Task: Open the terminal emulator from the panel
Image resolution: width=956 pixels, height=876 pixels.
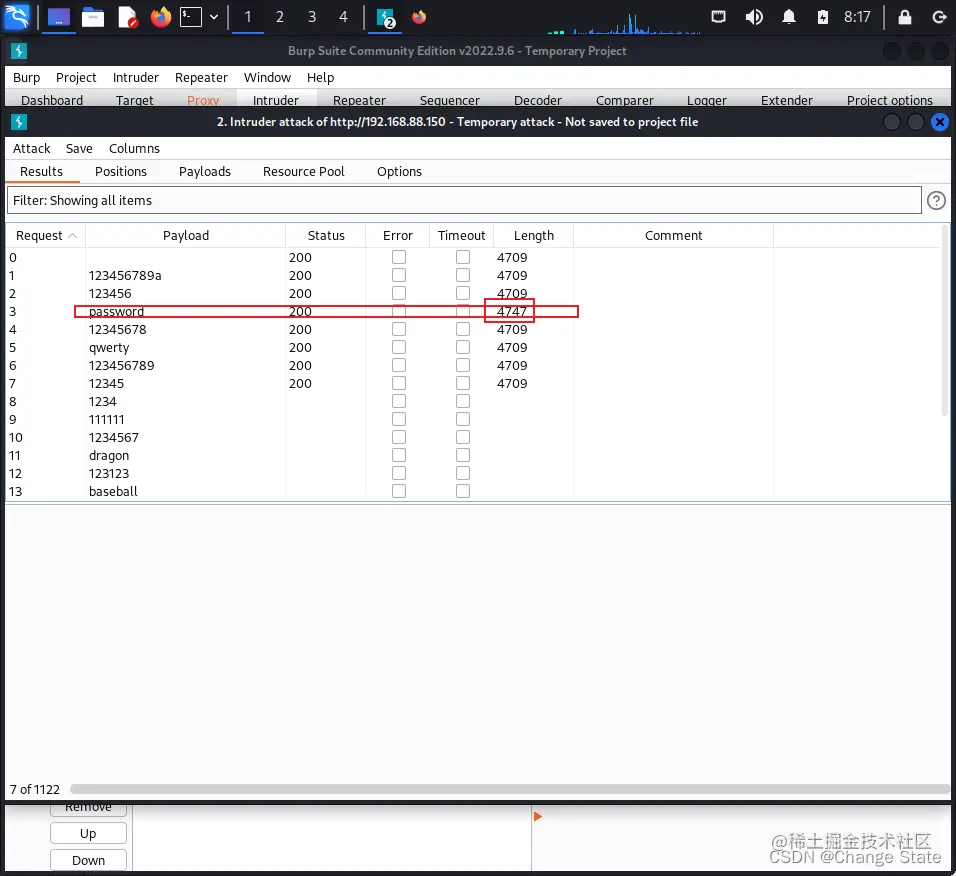Action: (x=191, y=17)
